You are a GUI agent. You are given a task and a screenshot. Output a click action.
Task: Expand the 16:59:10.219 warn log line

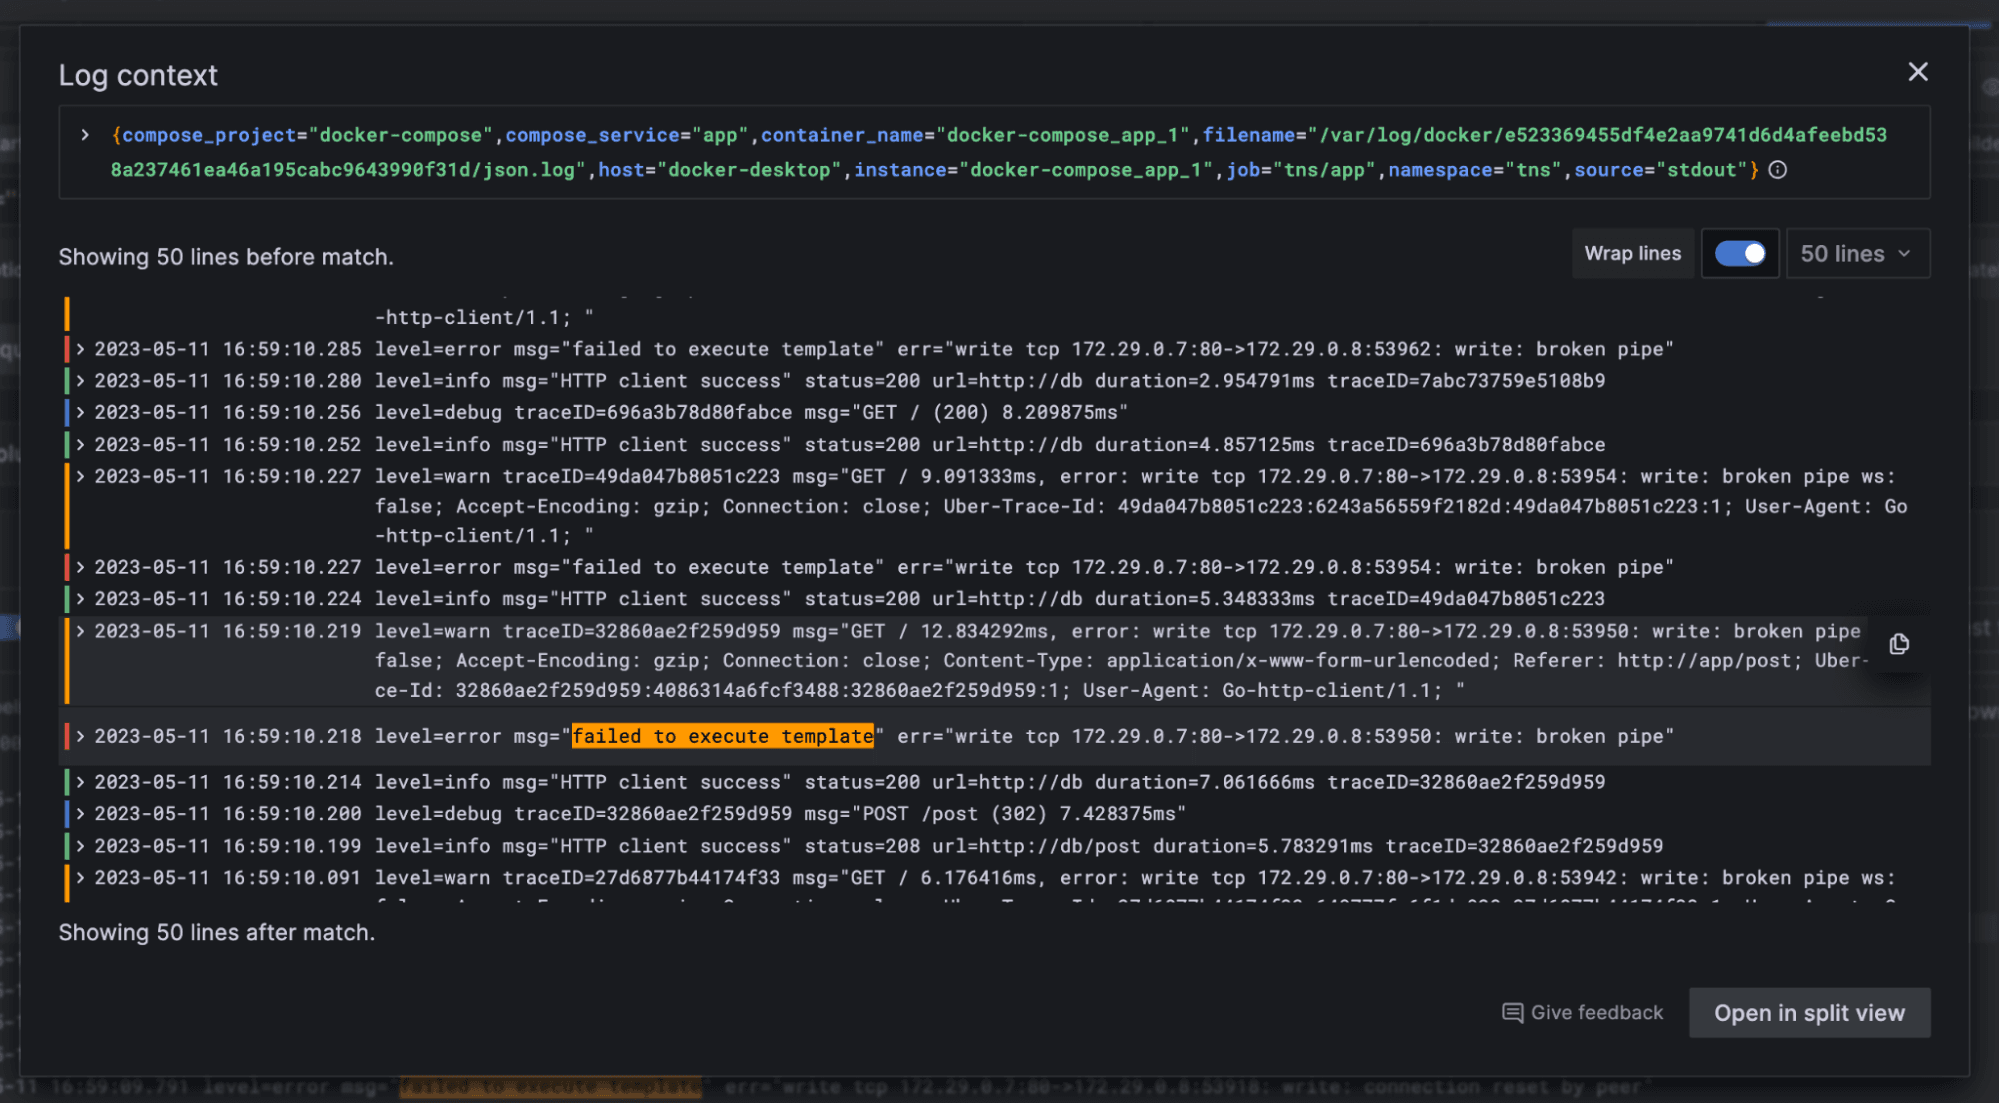(80, 631)
